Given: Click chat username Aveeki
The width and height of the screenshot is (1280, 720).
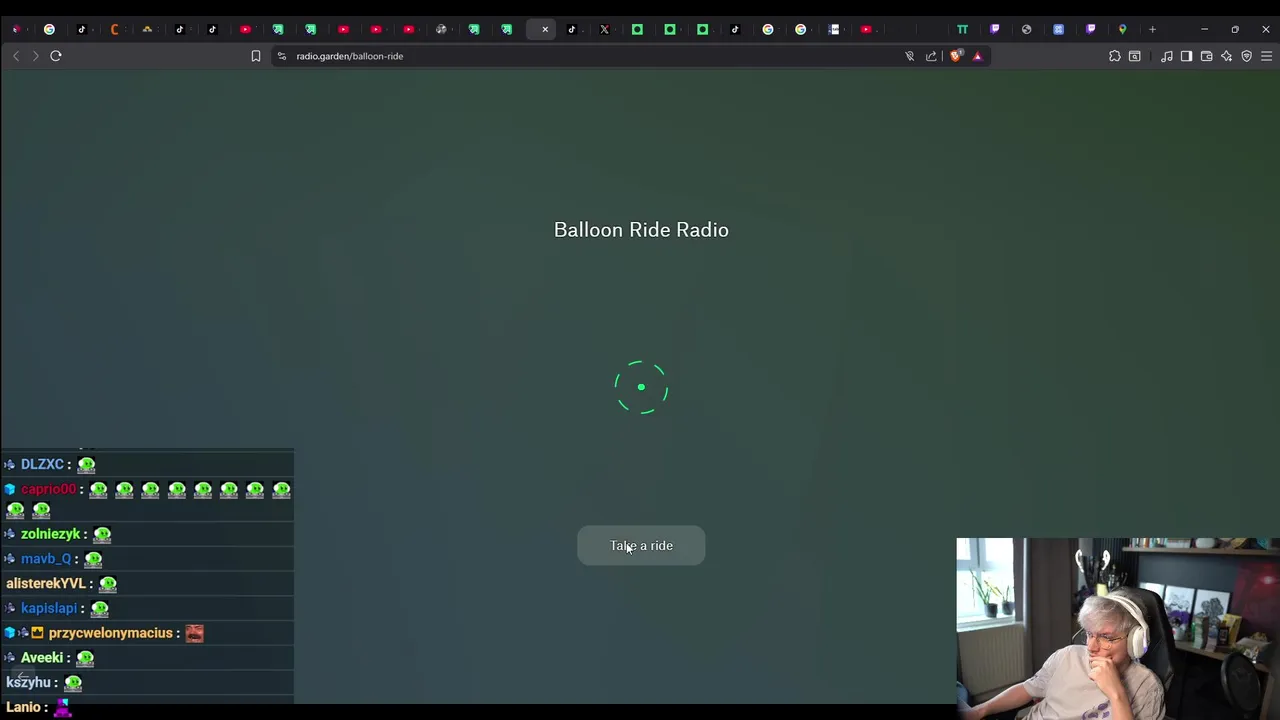Looking at the screenshot, I should 42,658.
